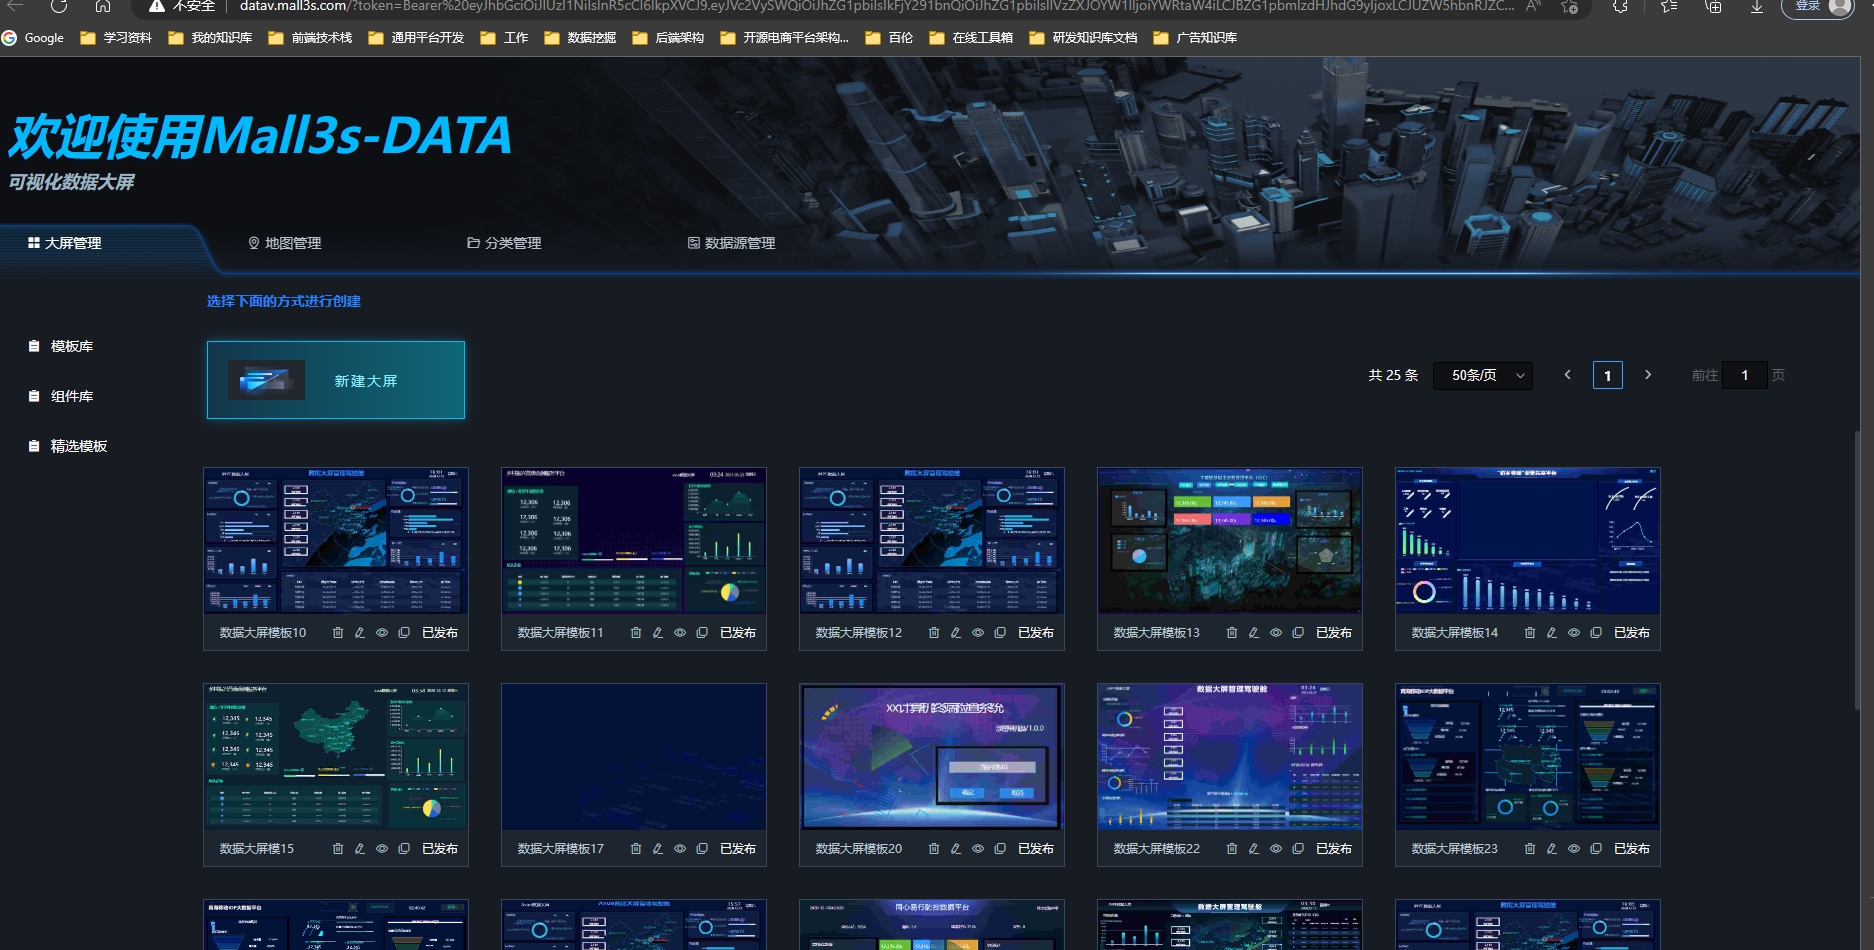1874x950 pixels.
Task: Switch to 分类管理 tab
Action: [x=505, y=243]
